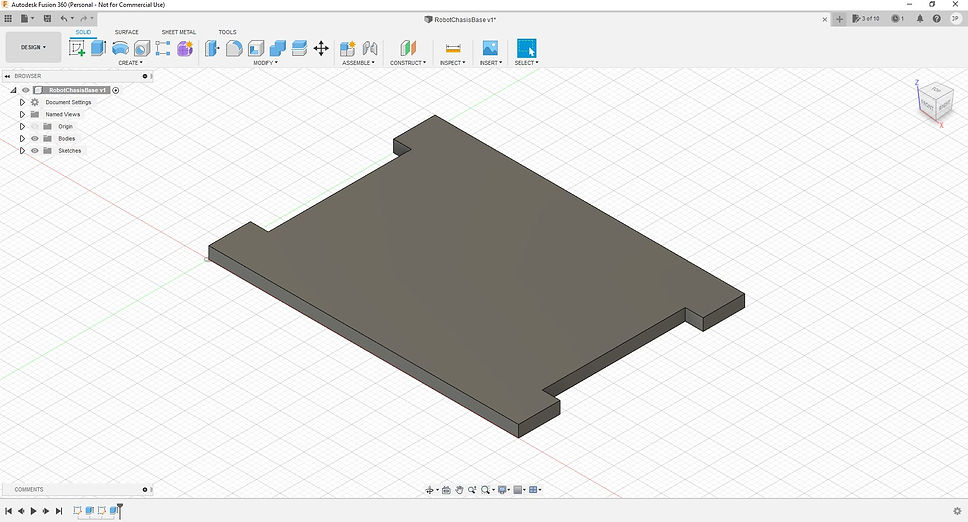The height and width of the screenshot is (522, 968).
Task: Open timeline settings gear at bottom right
Action: [x=958, y=511]
